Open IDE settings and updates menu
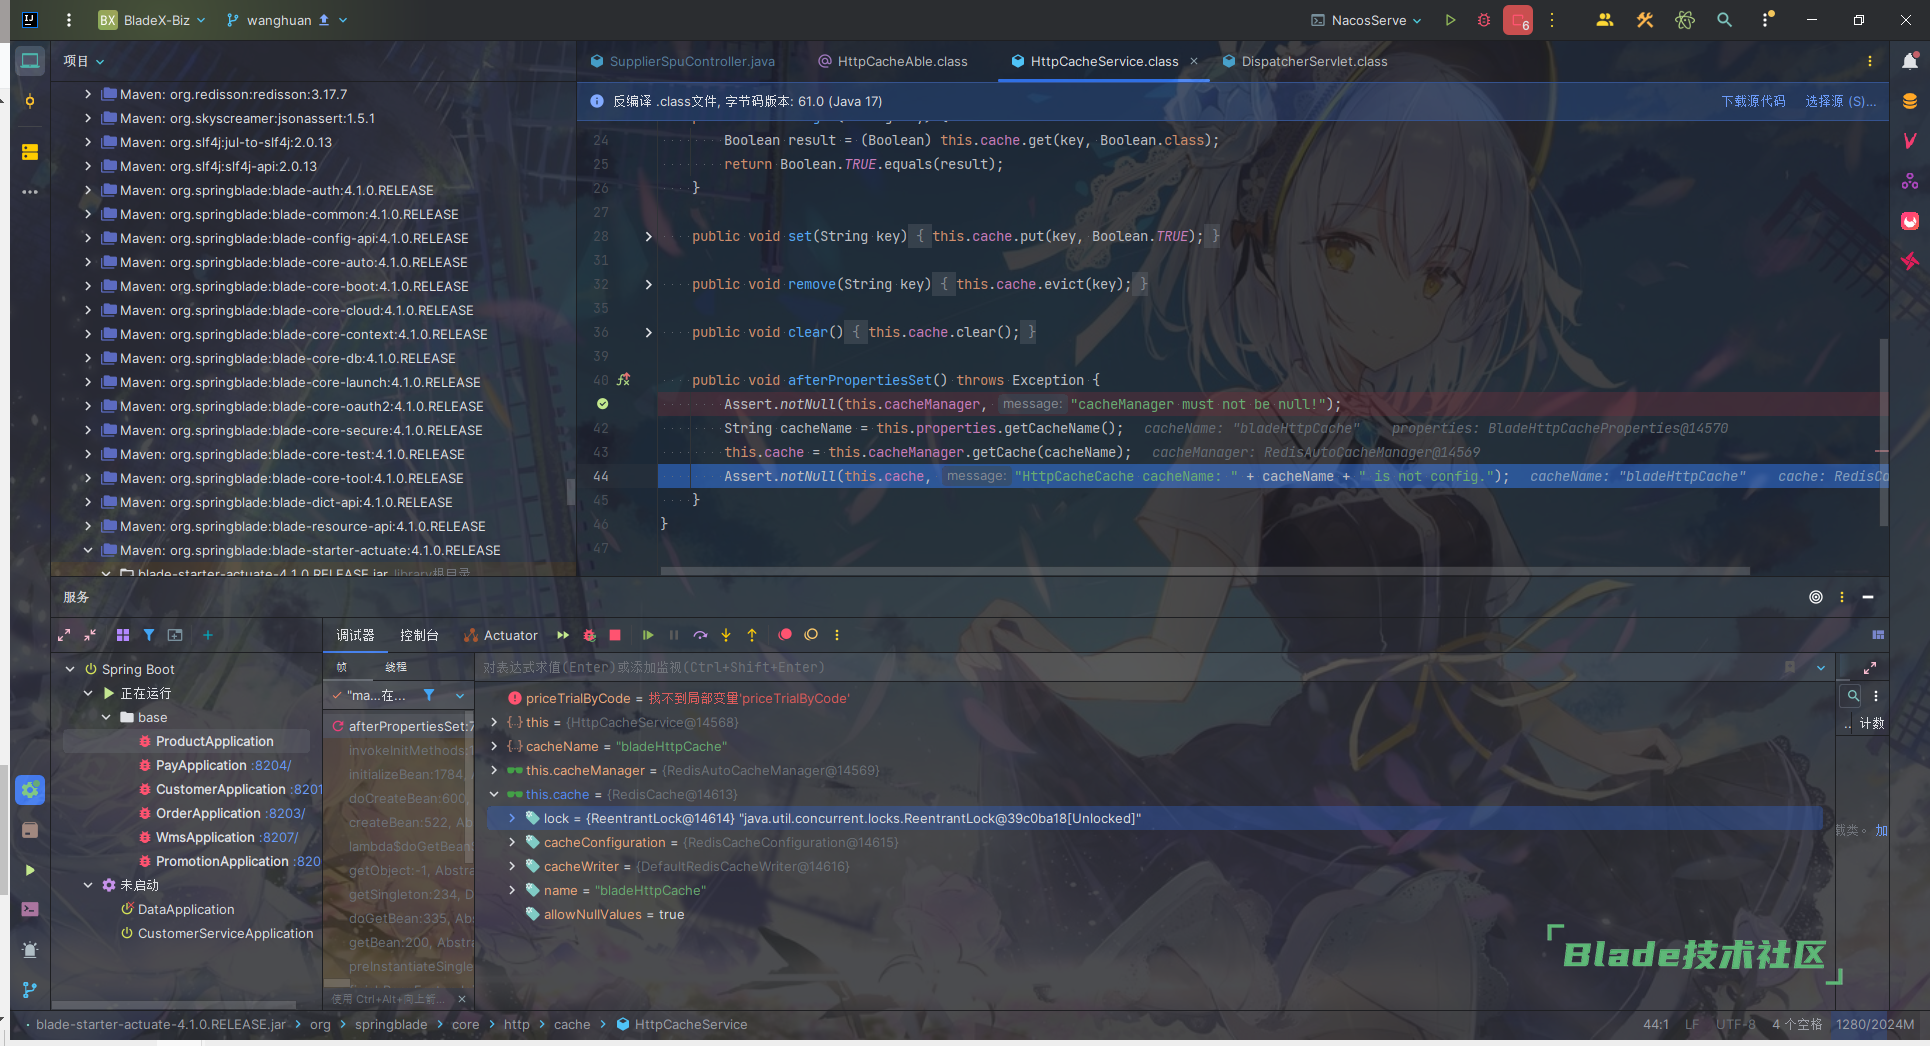Image resolution: width=1930 pixels, height=1046 pixels. click(1767, 20)
